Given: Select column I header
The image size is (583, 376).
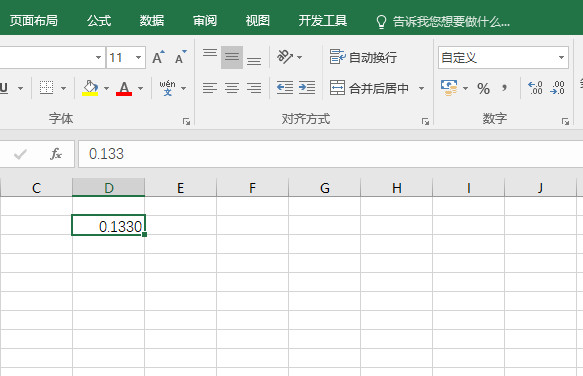Looking at the screenshot, I should point(468,187).
